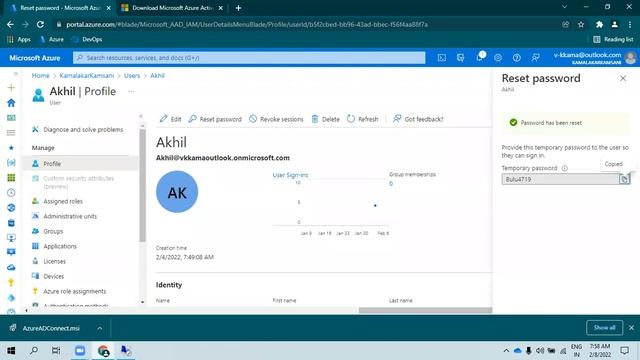
Task: Open the group memberships count 0
Action: [391, 184]
